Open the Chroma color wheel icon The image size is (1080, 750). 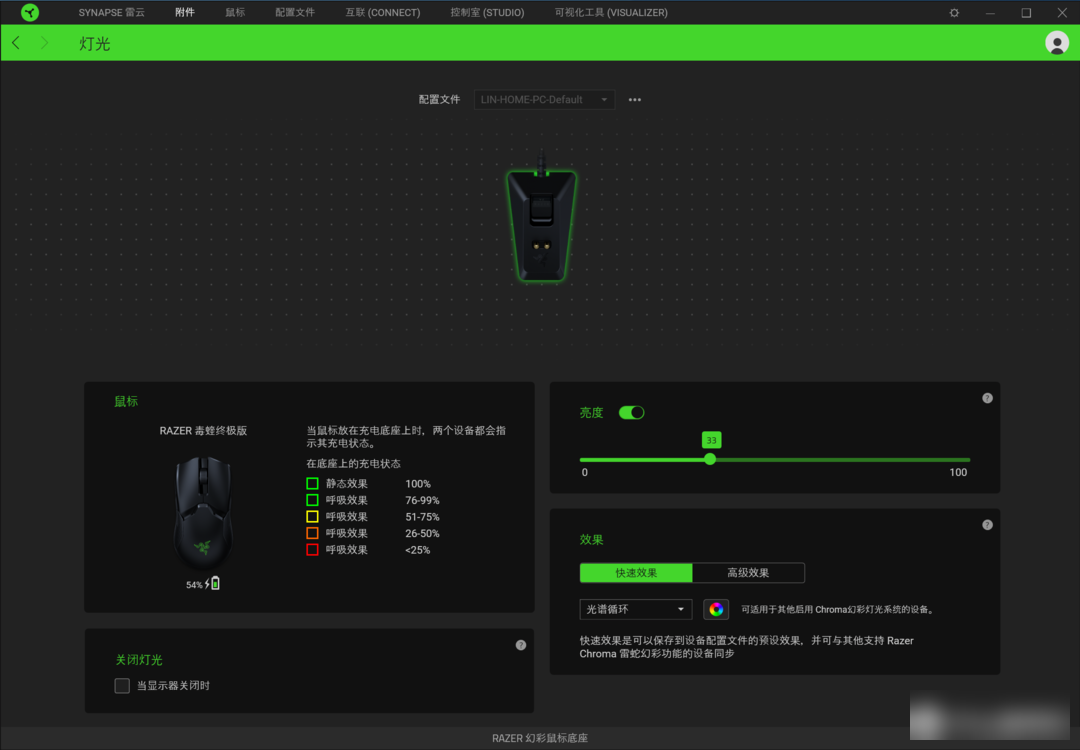point(715,609)
